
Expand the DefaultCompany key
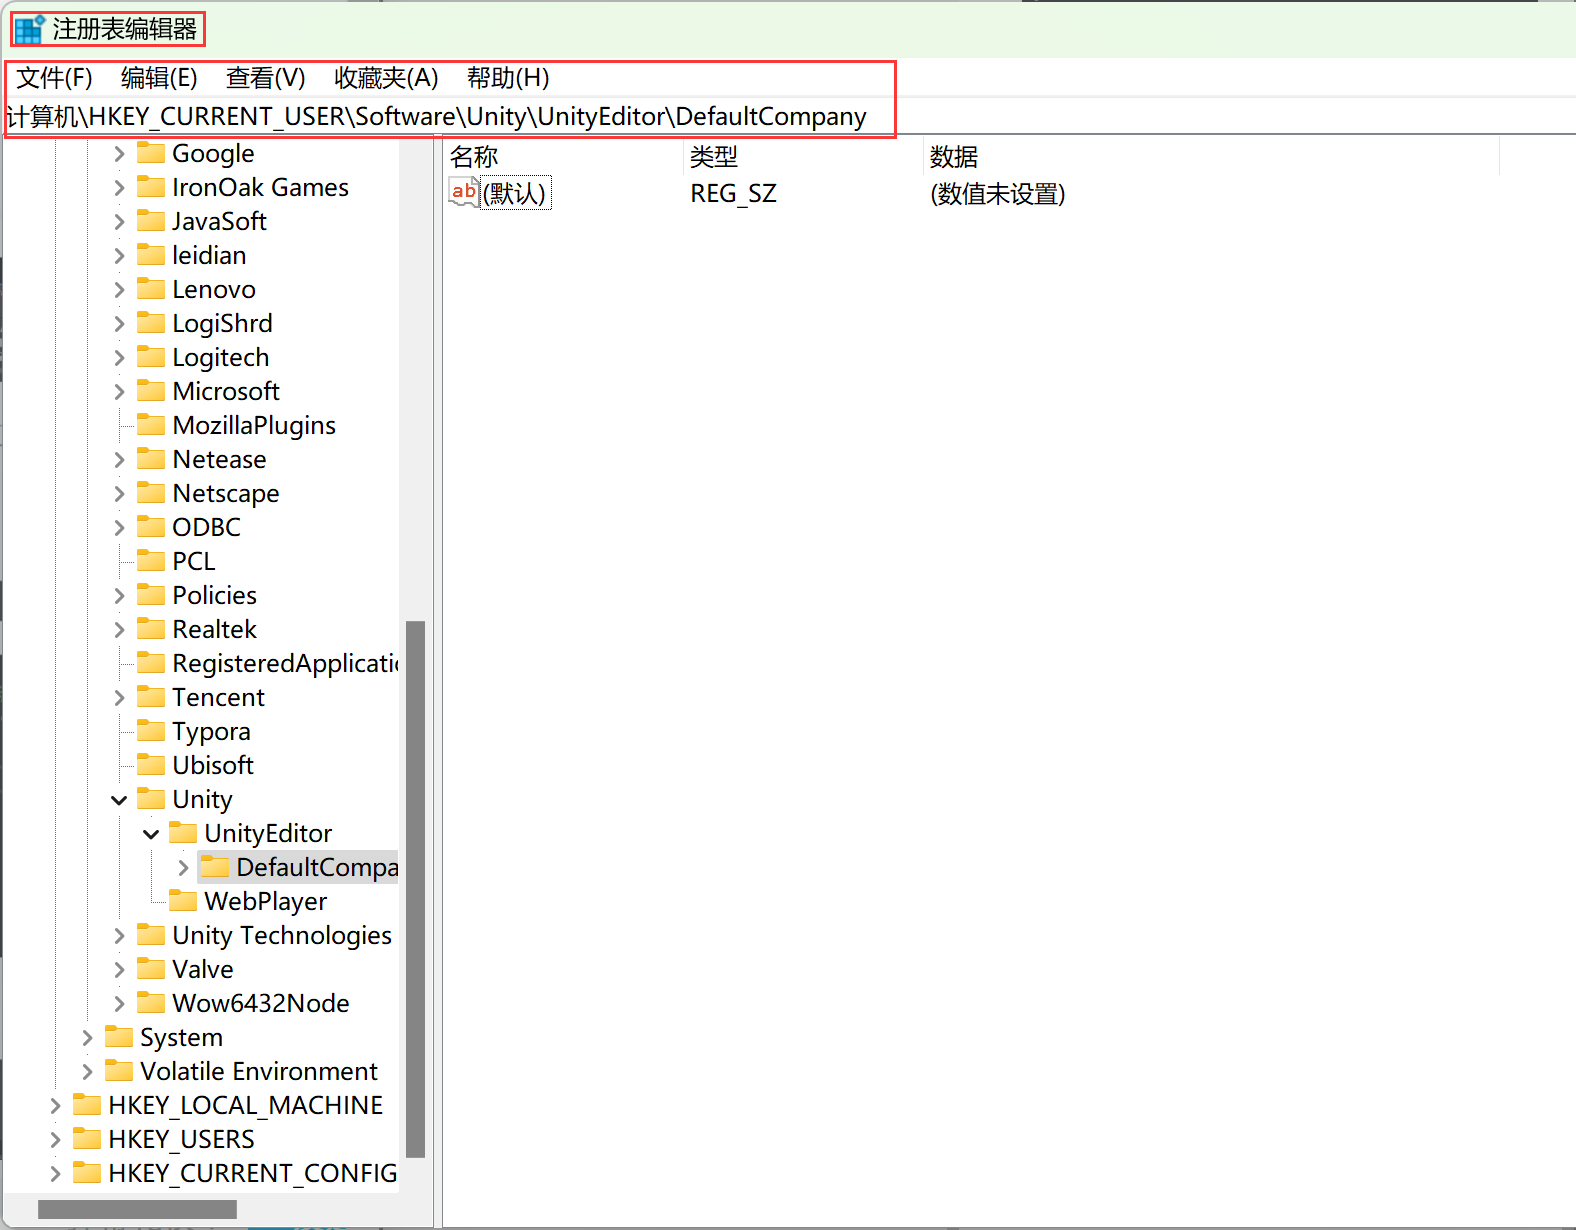[x=183, y=867]
